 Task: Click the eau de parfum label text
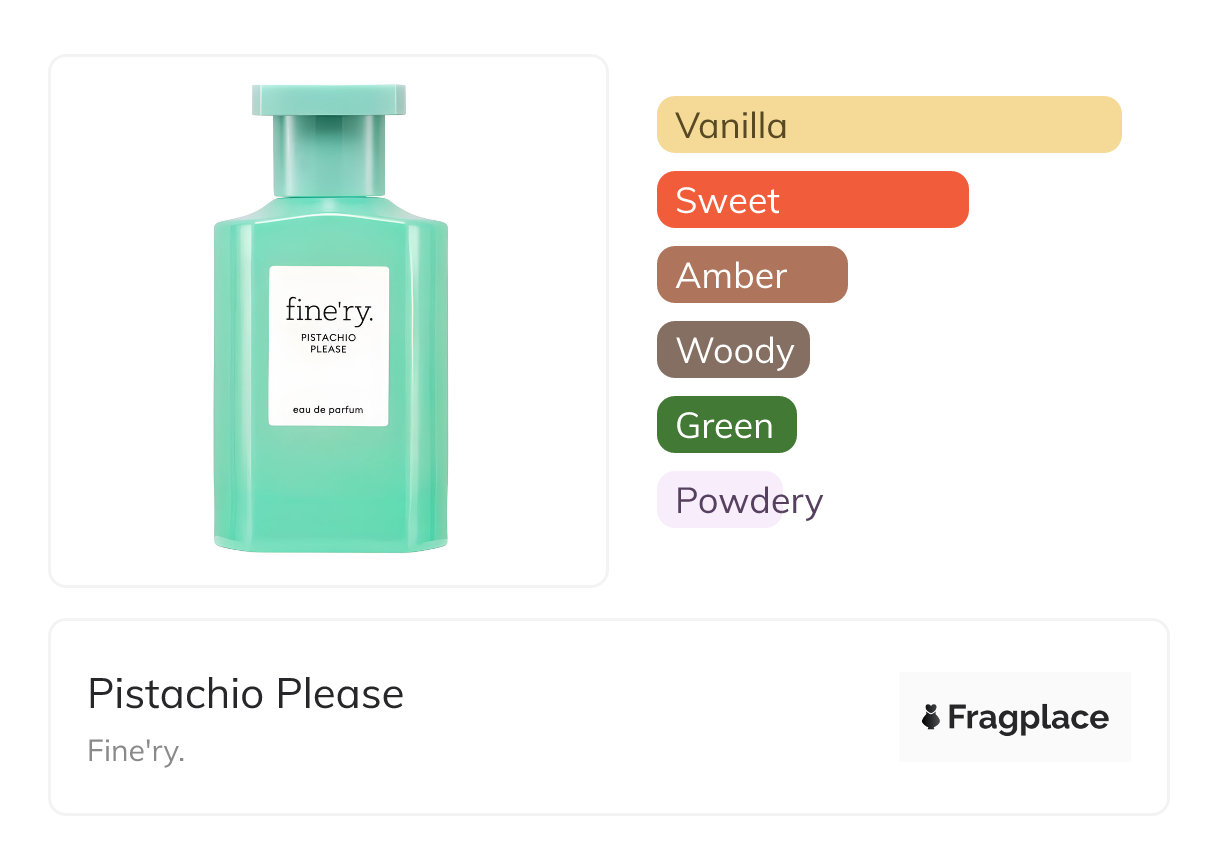(x=328, y=409)
